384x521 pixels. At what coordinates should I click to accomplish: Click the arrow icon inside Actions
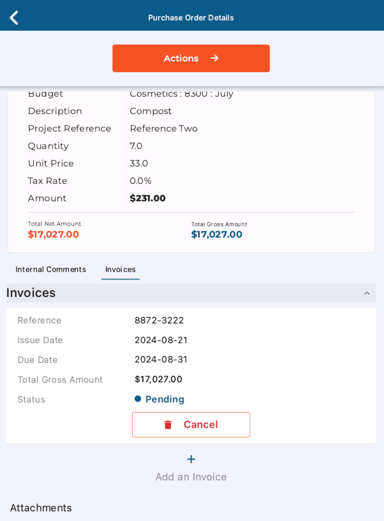[214, 58]
